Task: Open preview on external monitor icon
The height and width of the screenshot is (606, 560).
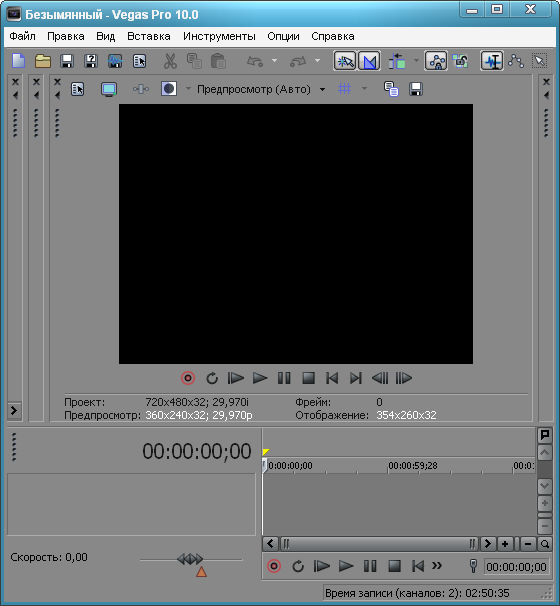Action: tap(109, 89)
